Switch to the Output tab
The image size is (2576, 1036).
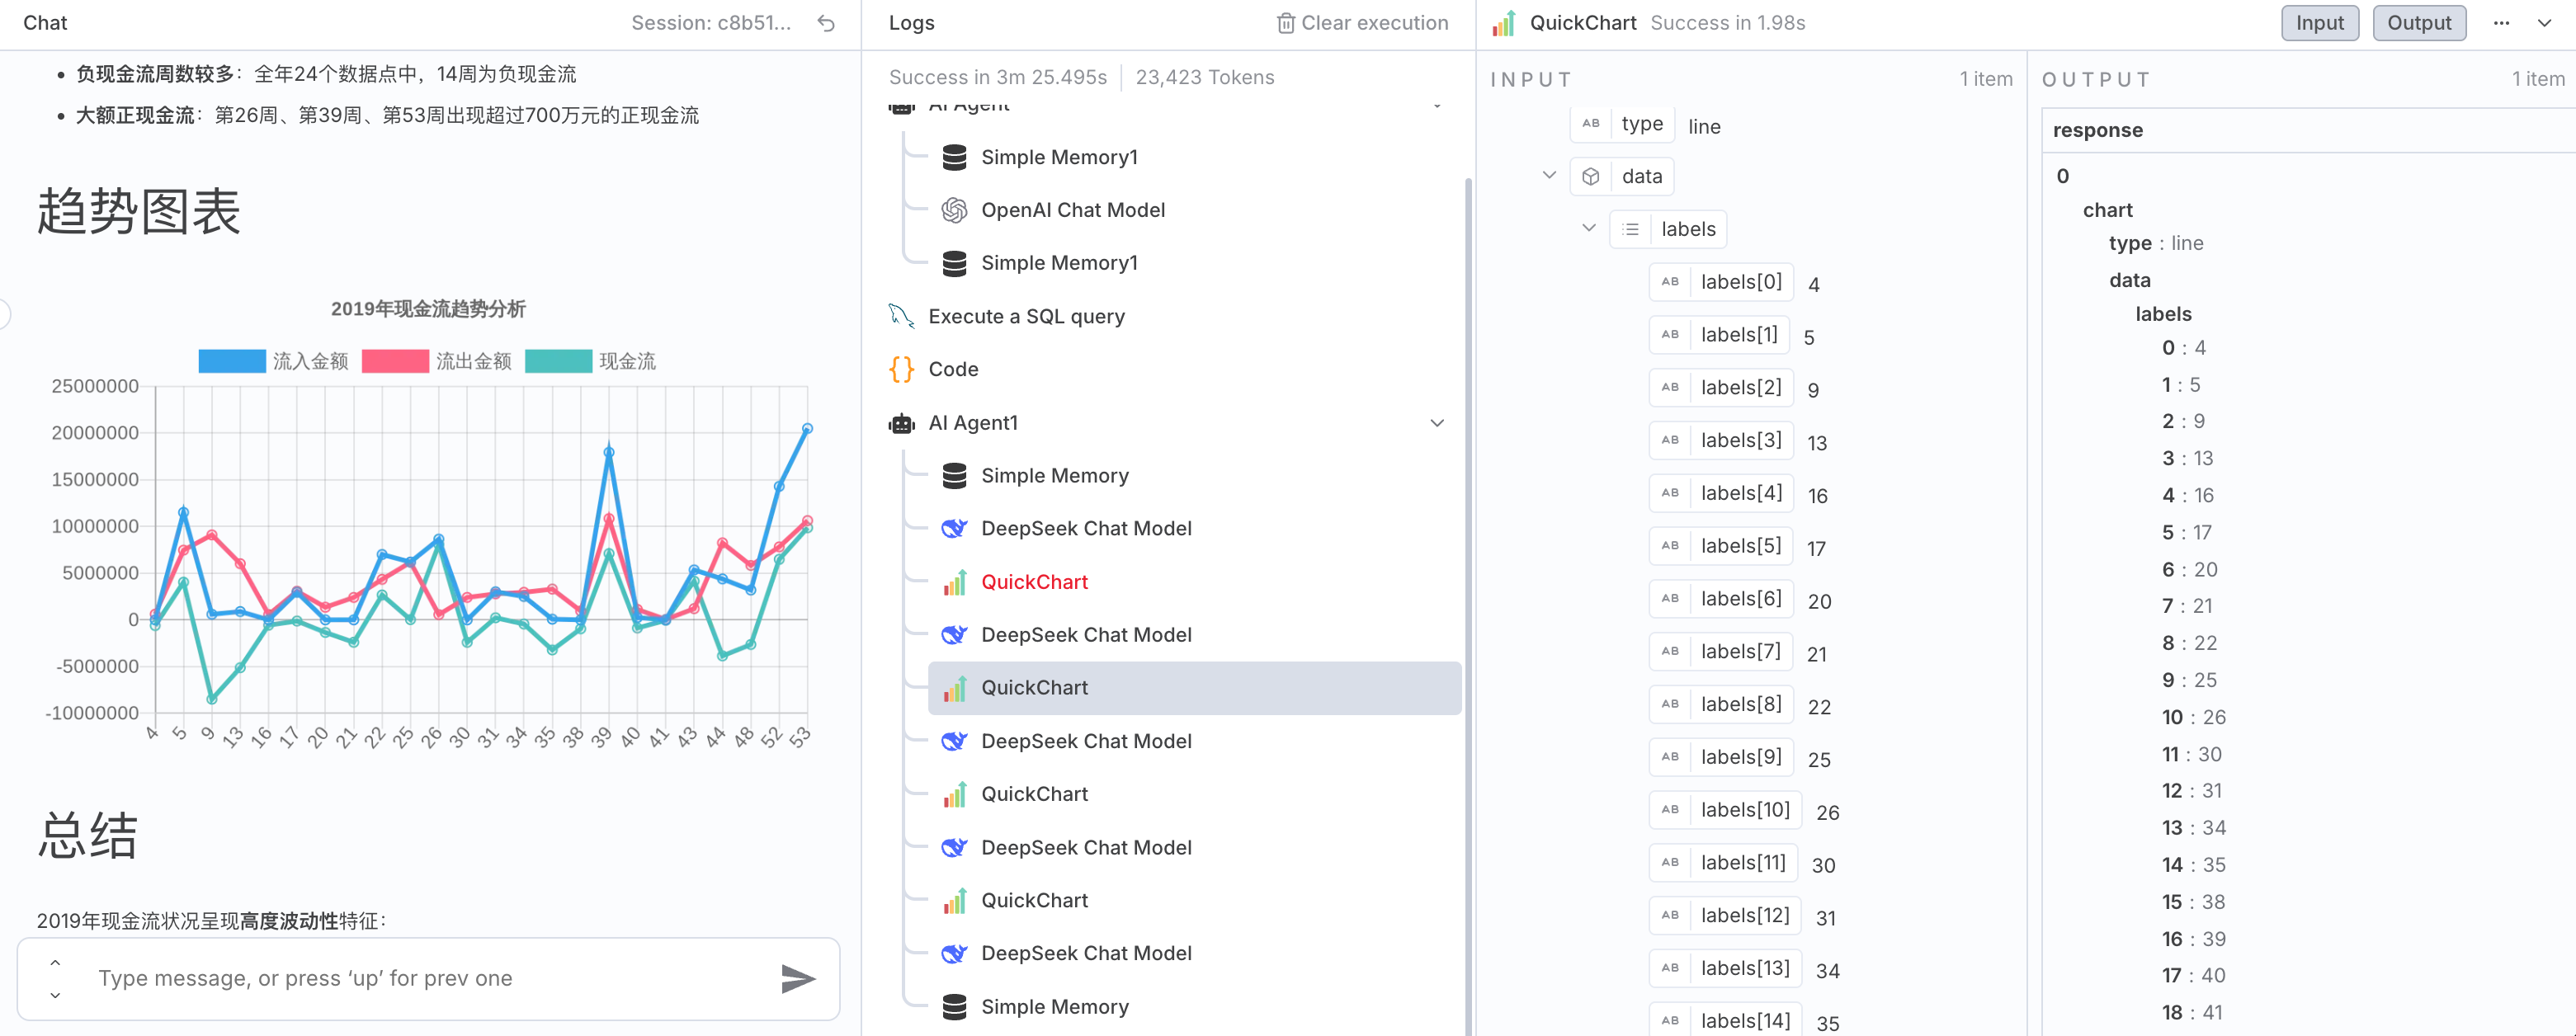[2418, 23]
